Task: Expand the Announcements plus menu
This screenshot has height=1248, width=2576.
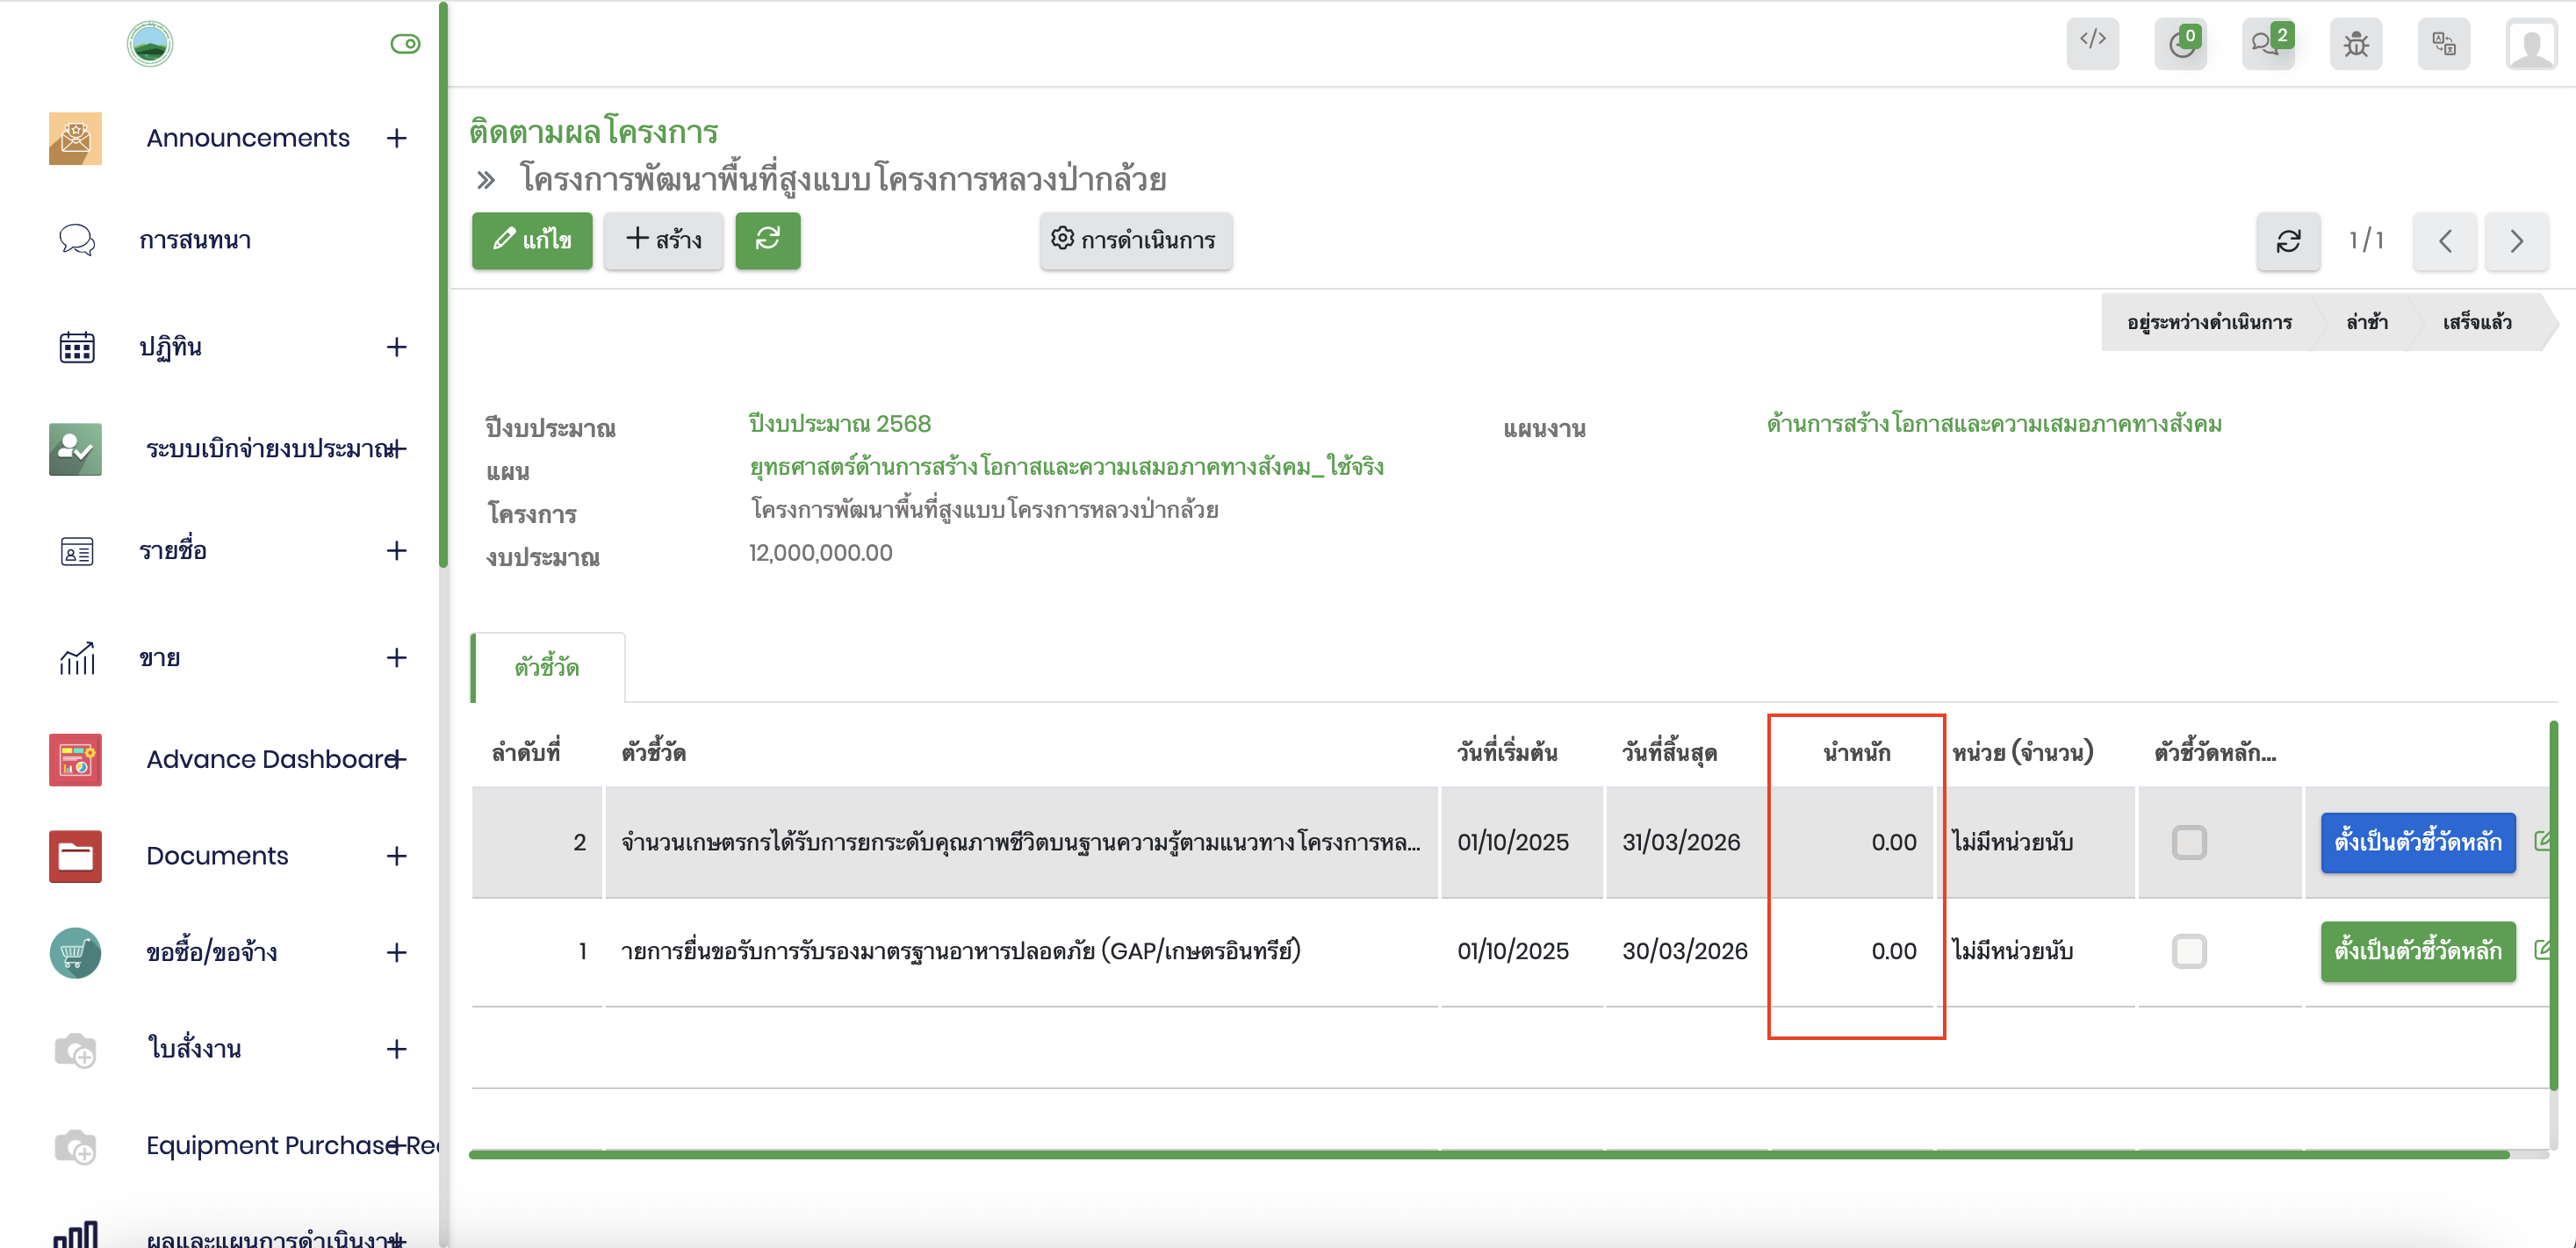Action: point(396,138)
